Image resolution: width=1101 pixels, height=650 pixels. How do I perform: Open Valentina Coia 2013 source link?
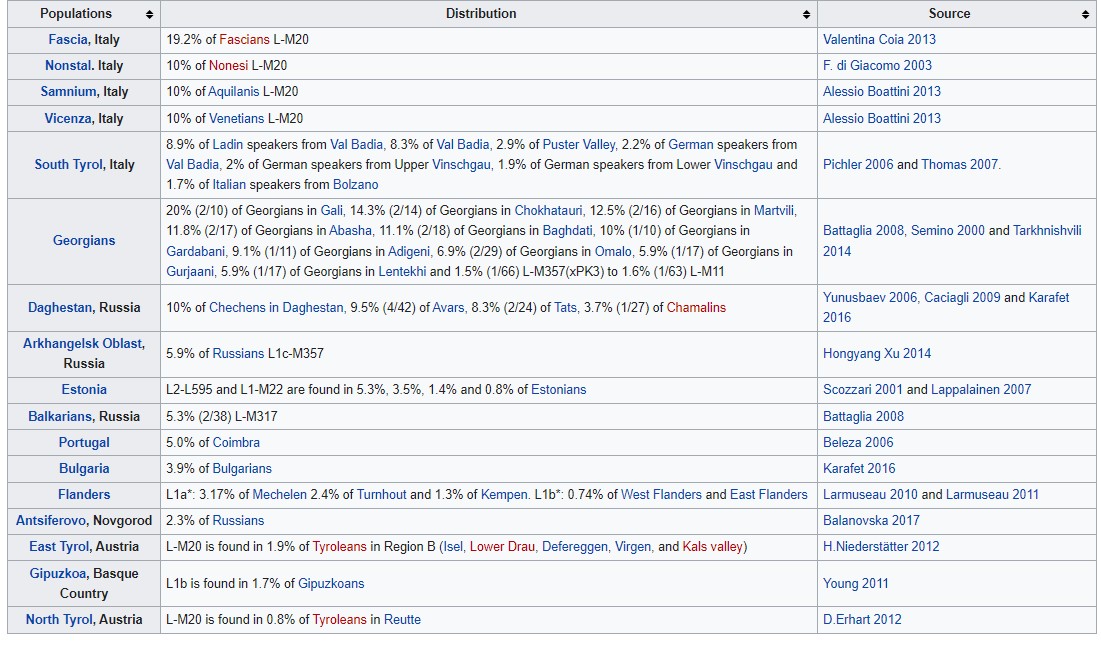[x=879, y=40]
